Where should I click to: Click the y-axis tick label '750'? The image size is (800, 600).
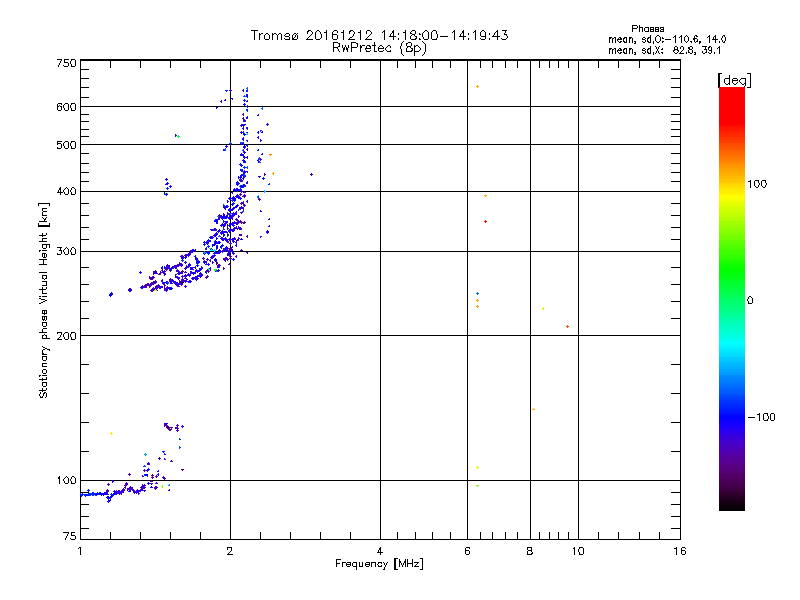click(x=66, y=63)
